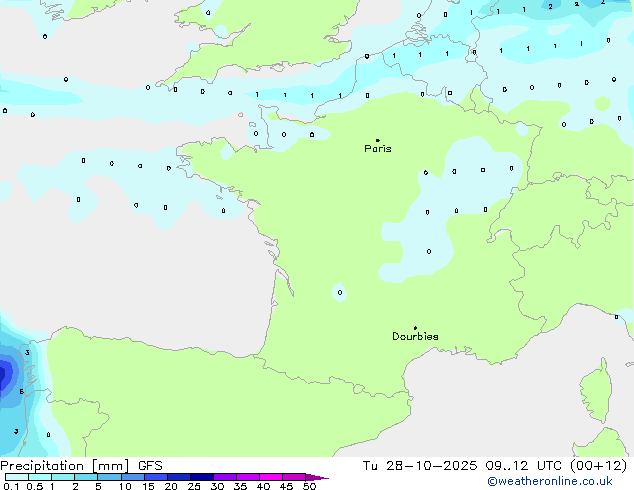Select the 0.1–0.5 mm legend swatch
This screenshot has height=490, width=634.
[17, 477]
